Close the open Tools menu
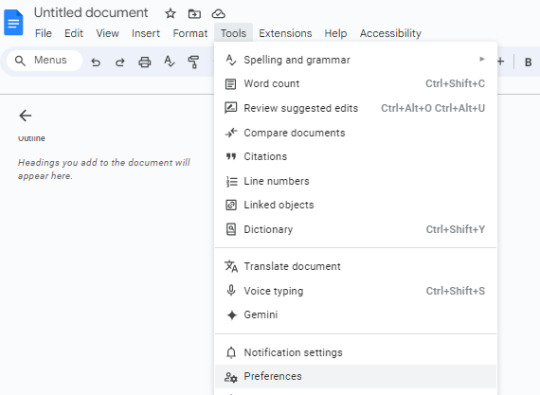 coord(233,33)
